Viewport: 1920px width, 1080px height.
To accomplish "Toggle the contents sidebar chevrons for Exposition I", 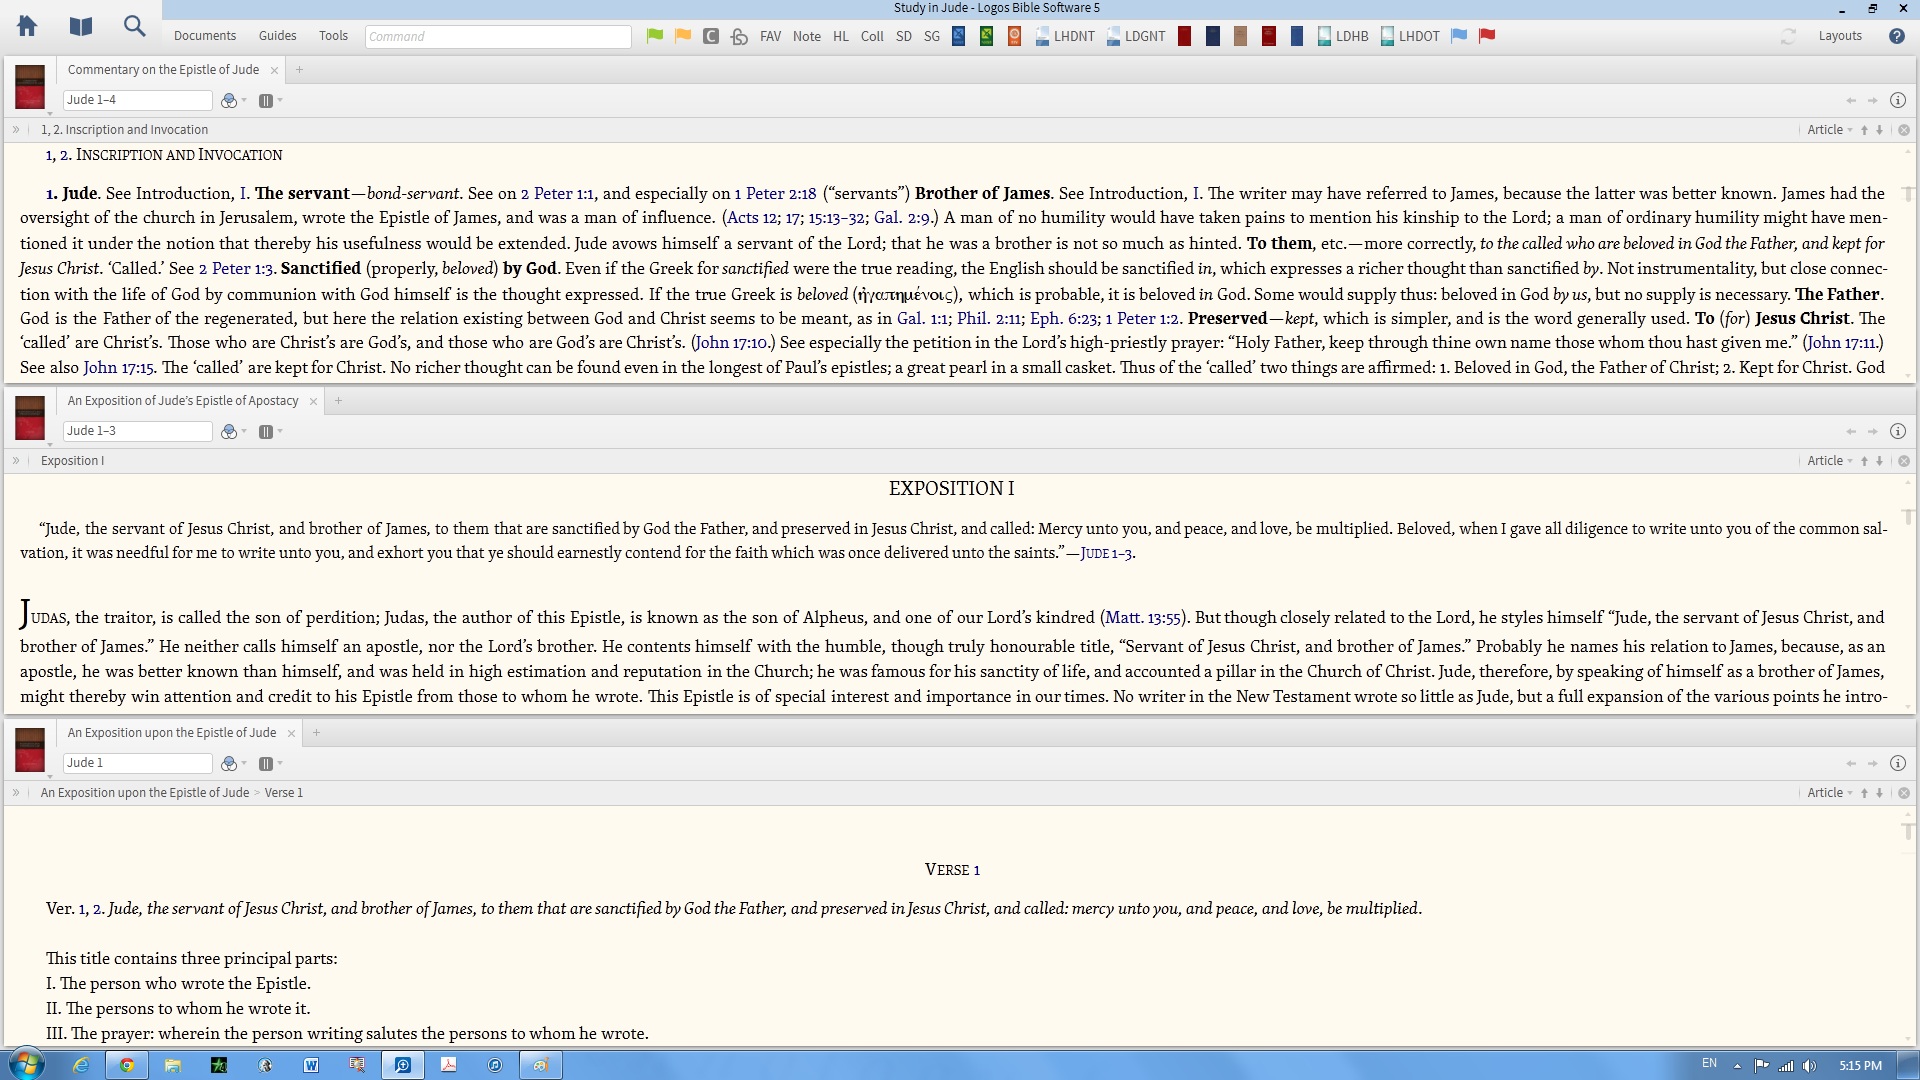I will (16, 461).
